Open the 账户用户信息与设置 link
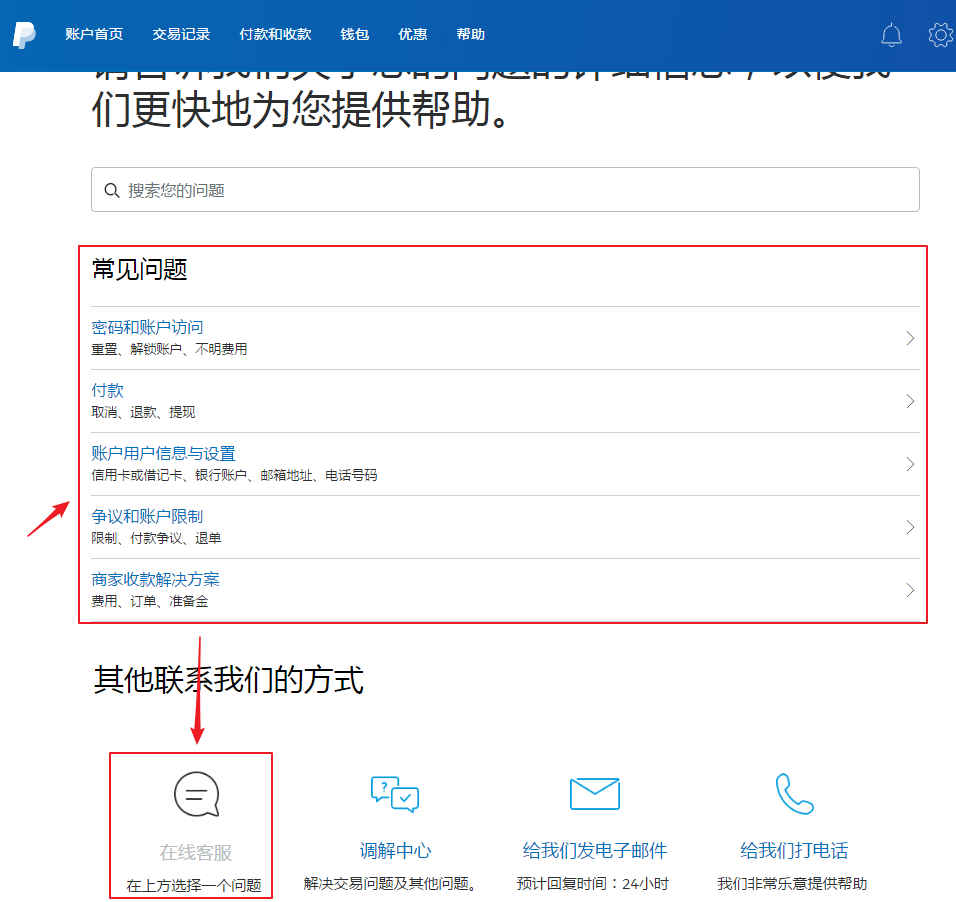The image size is (956, 902). [163, 454]
